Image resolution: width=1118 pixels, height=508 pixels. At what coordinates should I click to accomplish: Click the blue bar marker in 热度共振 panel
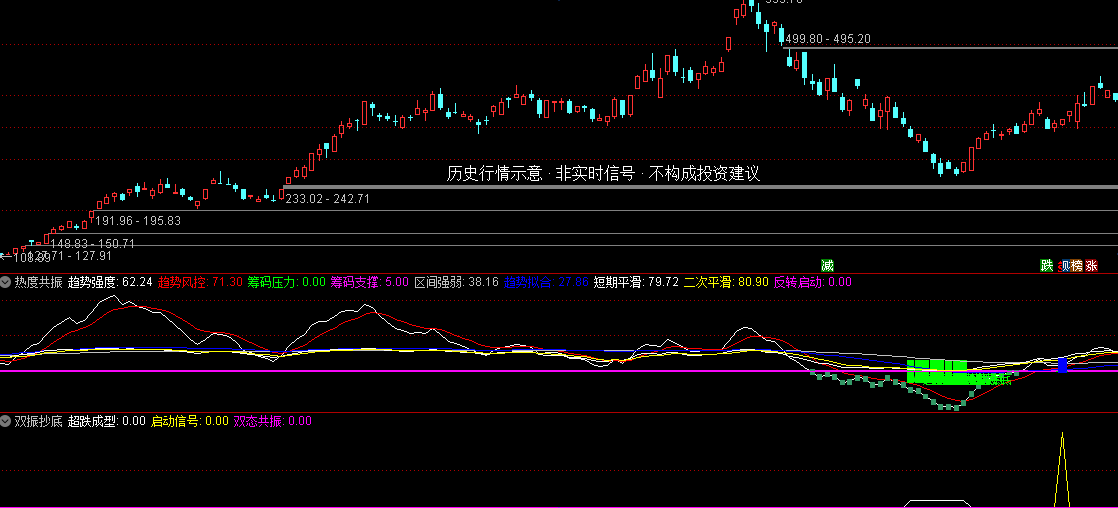click(x=1062, y=365)
